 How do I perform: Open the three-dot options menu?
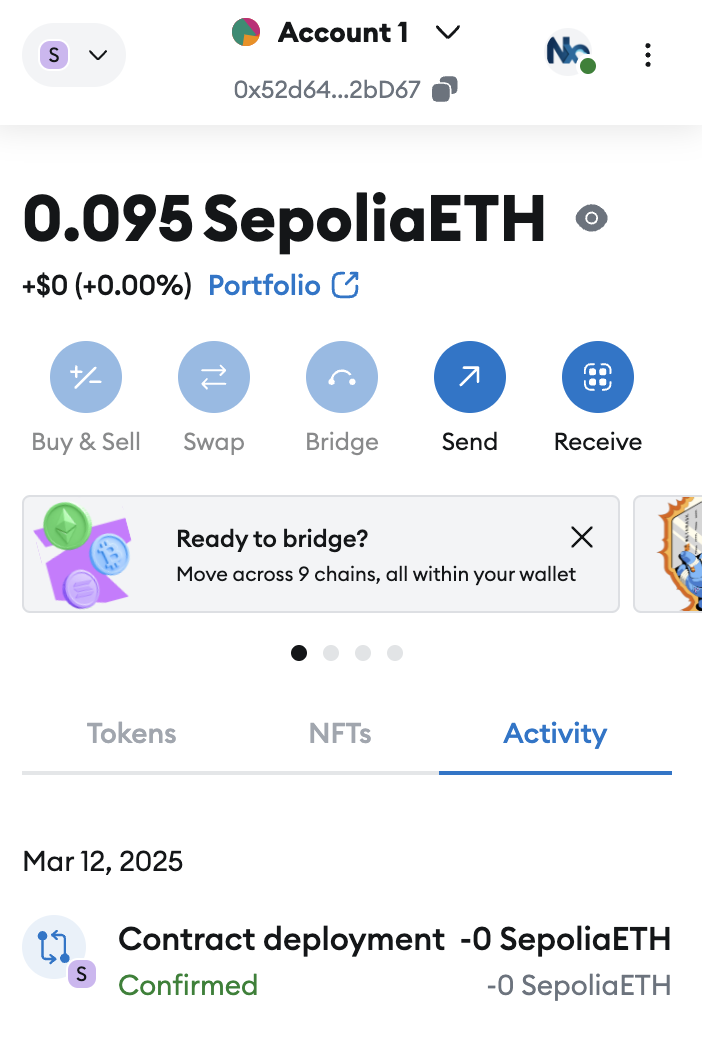[x=648, y=55]
